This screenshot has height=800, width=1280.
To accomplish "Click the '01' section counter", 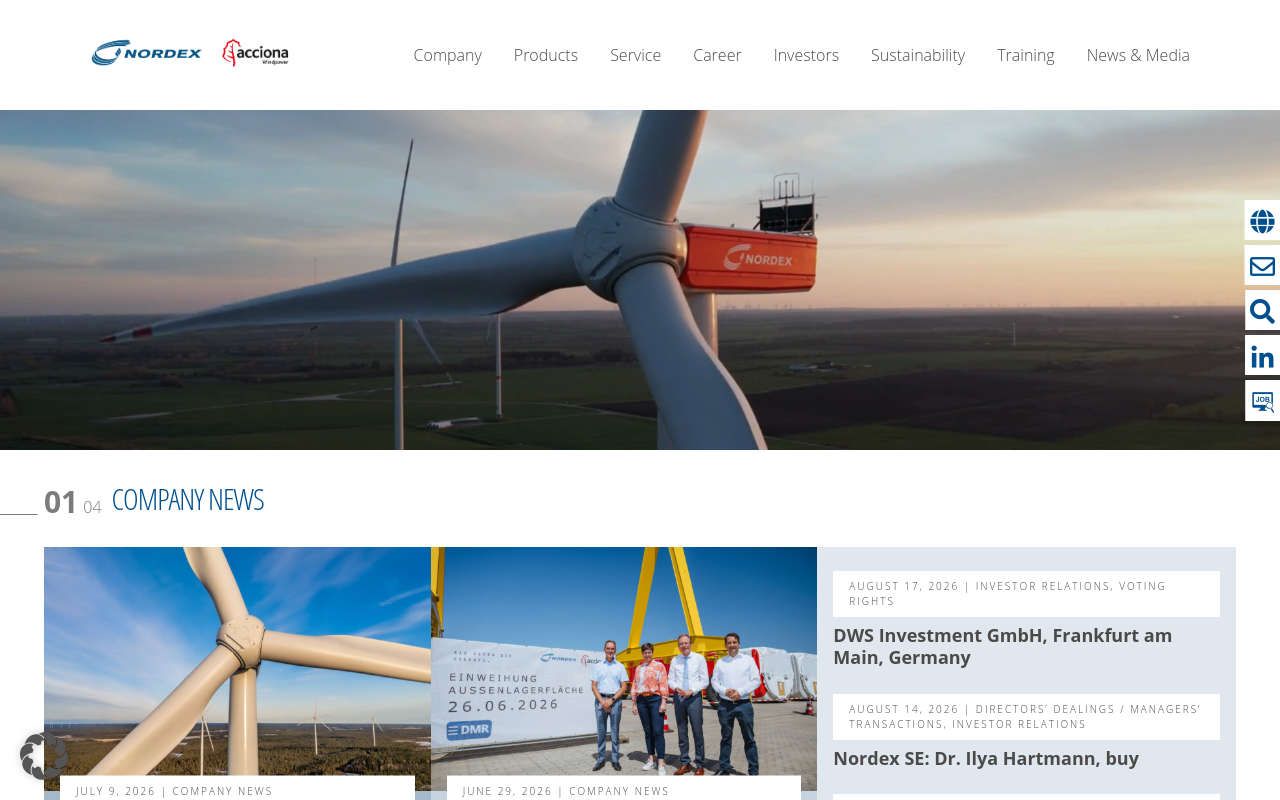I will [x=61, y=502].
